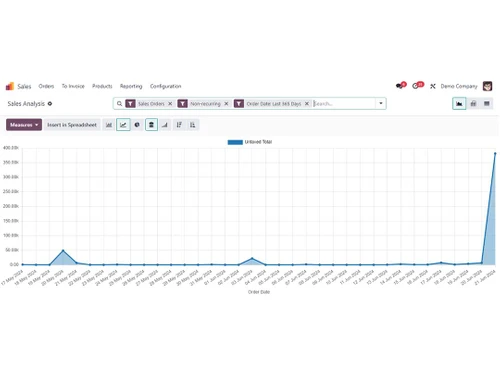Click the Order Date axis label
500x375 pixels.
(259, 292)
